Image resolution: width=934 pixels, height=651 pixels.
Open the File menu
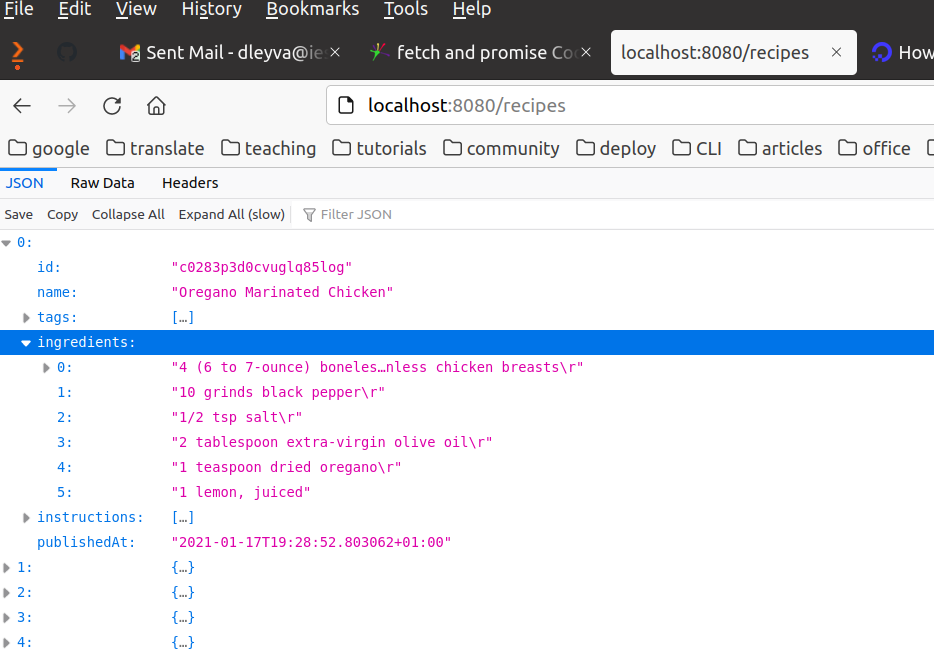pyautogui.click(x=18, y=9)
